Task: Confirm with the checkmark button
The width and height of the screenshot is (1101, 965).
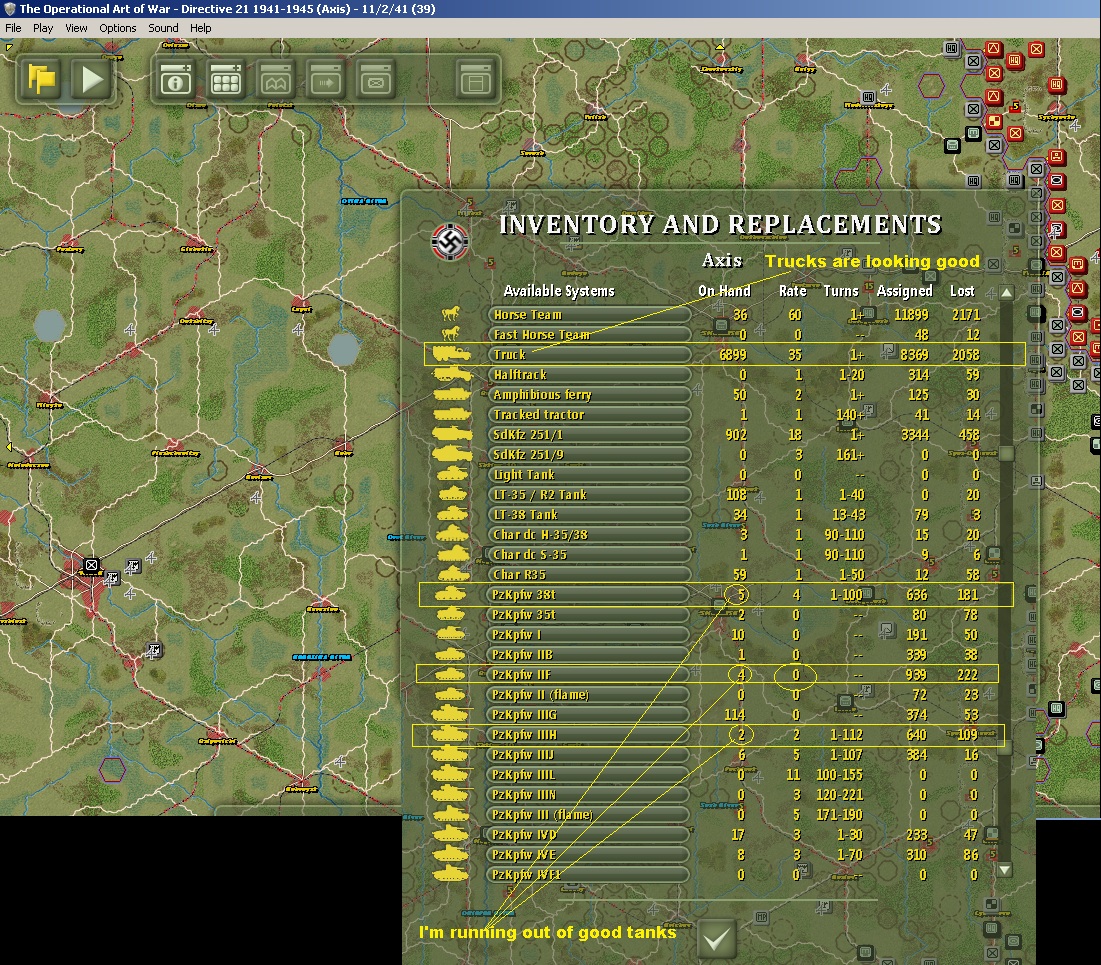Action: [717, 939]
